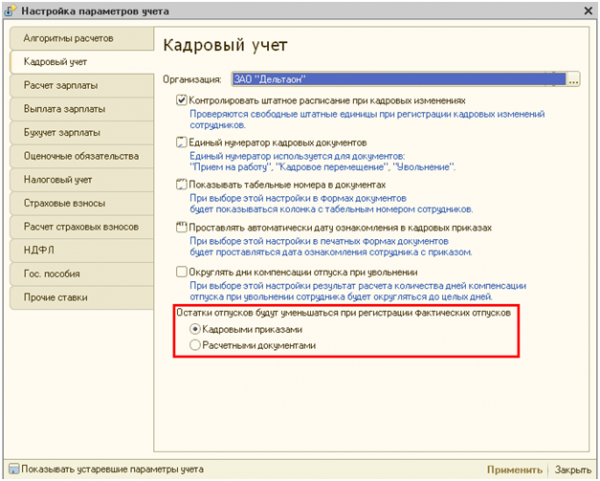Open the Выплата зарплаты section
The image size is (600, 481).
click(77, 108)
